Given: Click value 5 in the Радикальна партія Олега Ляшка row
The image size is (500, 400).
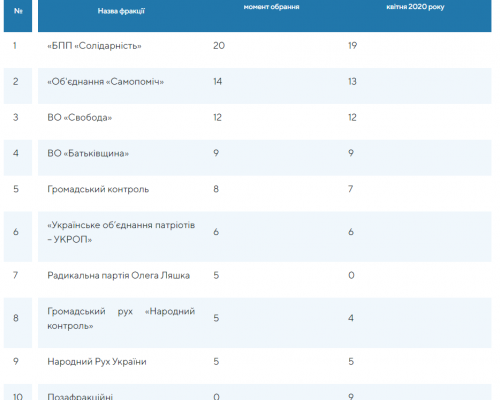Looking at the screenshot, I should tap(216, 276).
